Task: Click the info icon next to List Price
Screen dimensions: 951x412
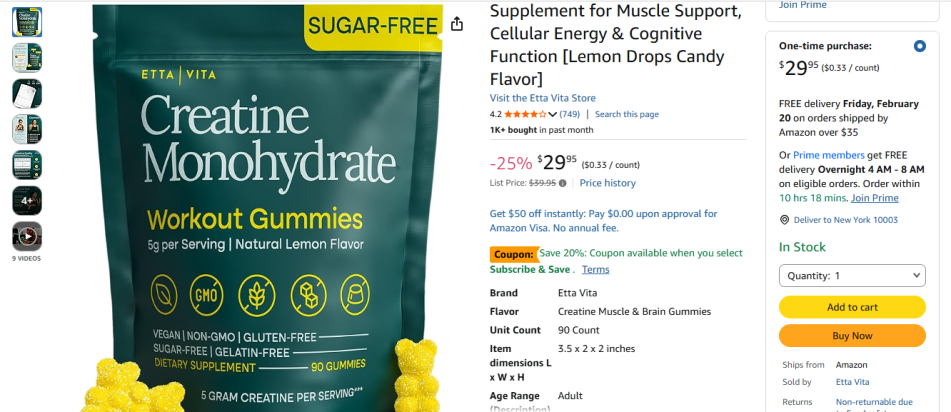Action: (x=563, y=183)
